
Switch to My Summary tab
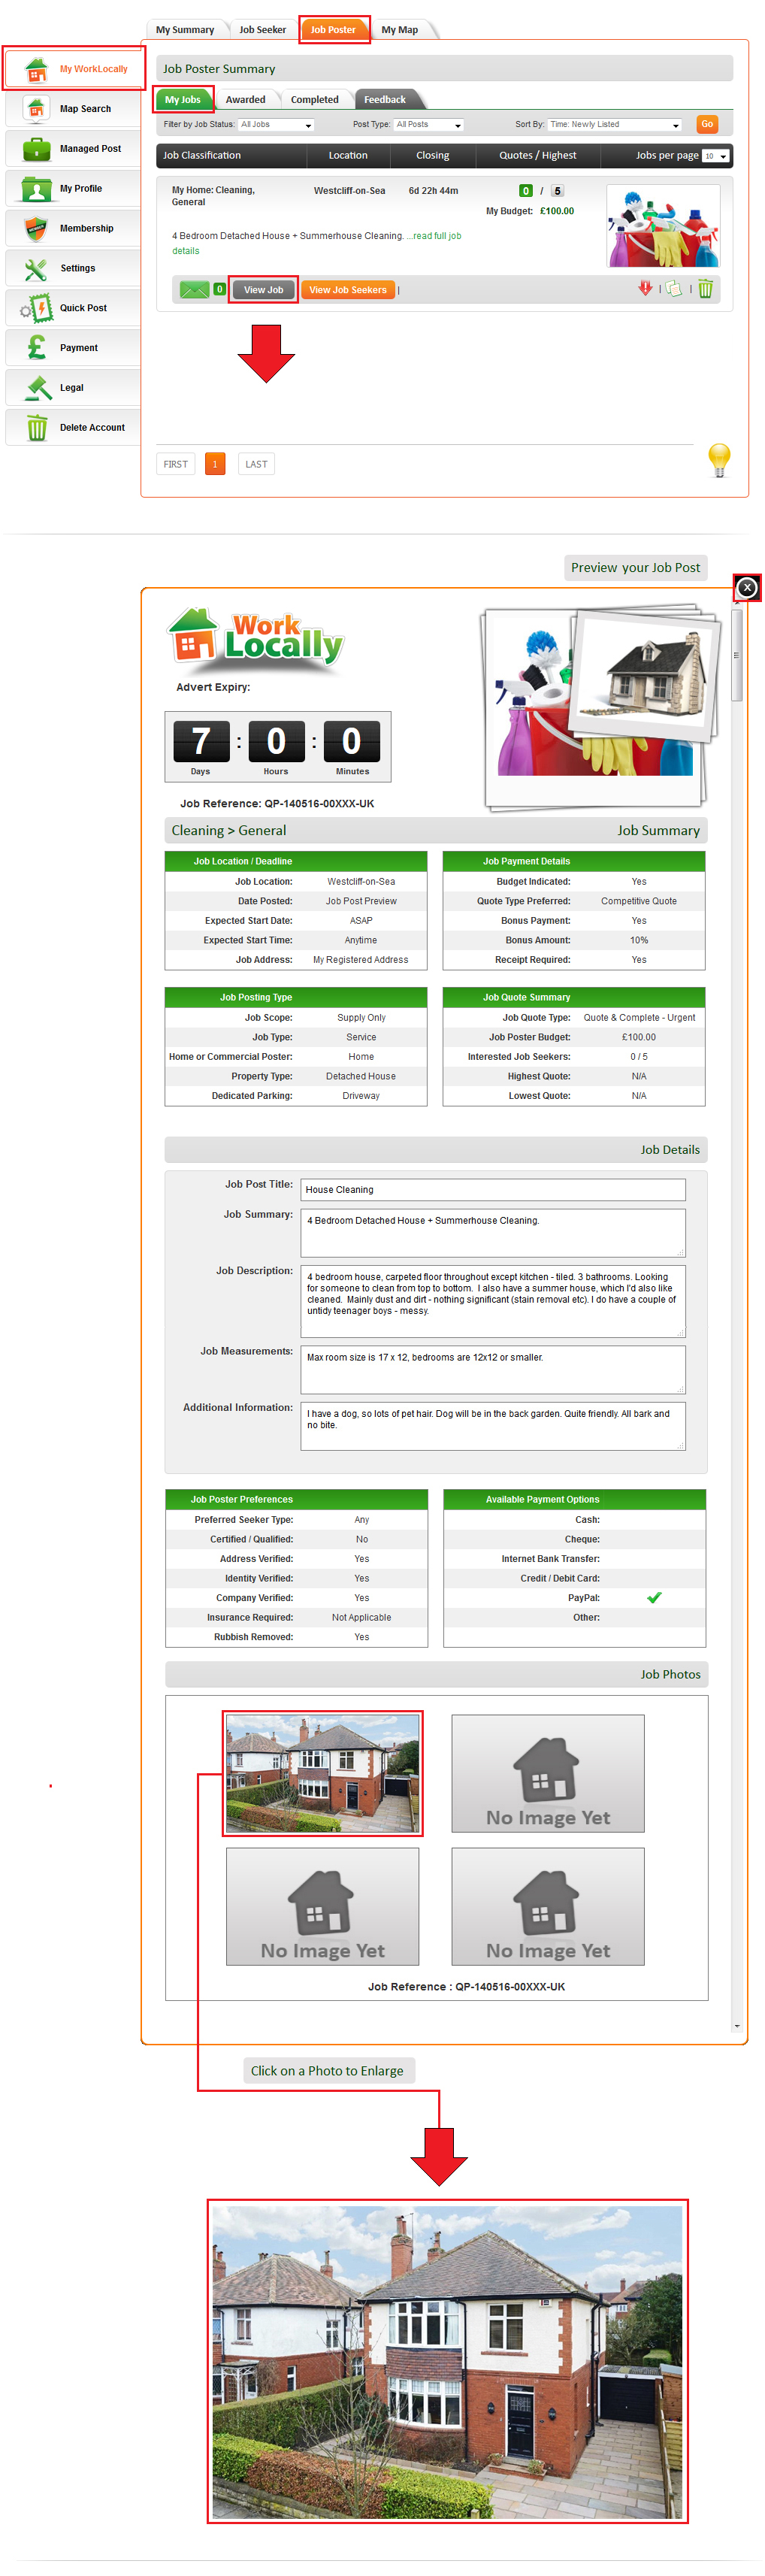(185, 30)
